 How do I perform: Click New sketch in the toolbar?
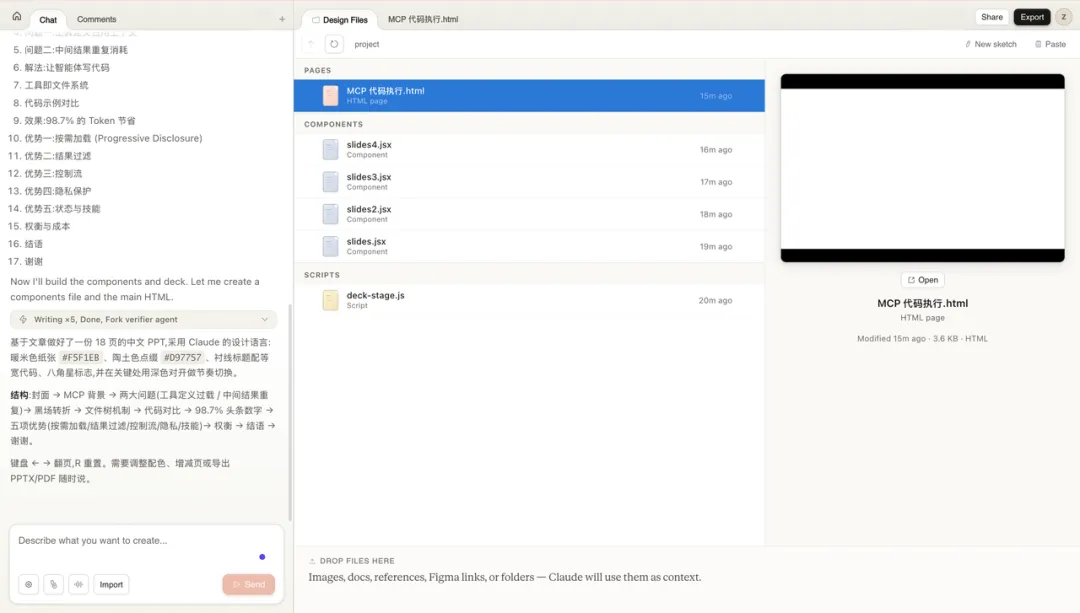(x=990, y=44)
